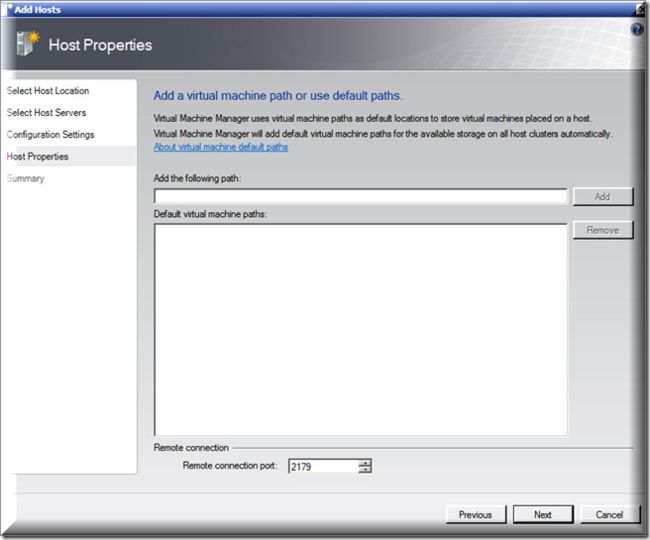Go to Select Host Servers step
650x540 pixels.
coord(46,113)
